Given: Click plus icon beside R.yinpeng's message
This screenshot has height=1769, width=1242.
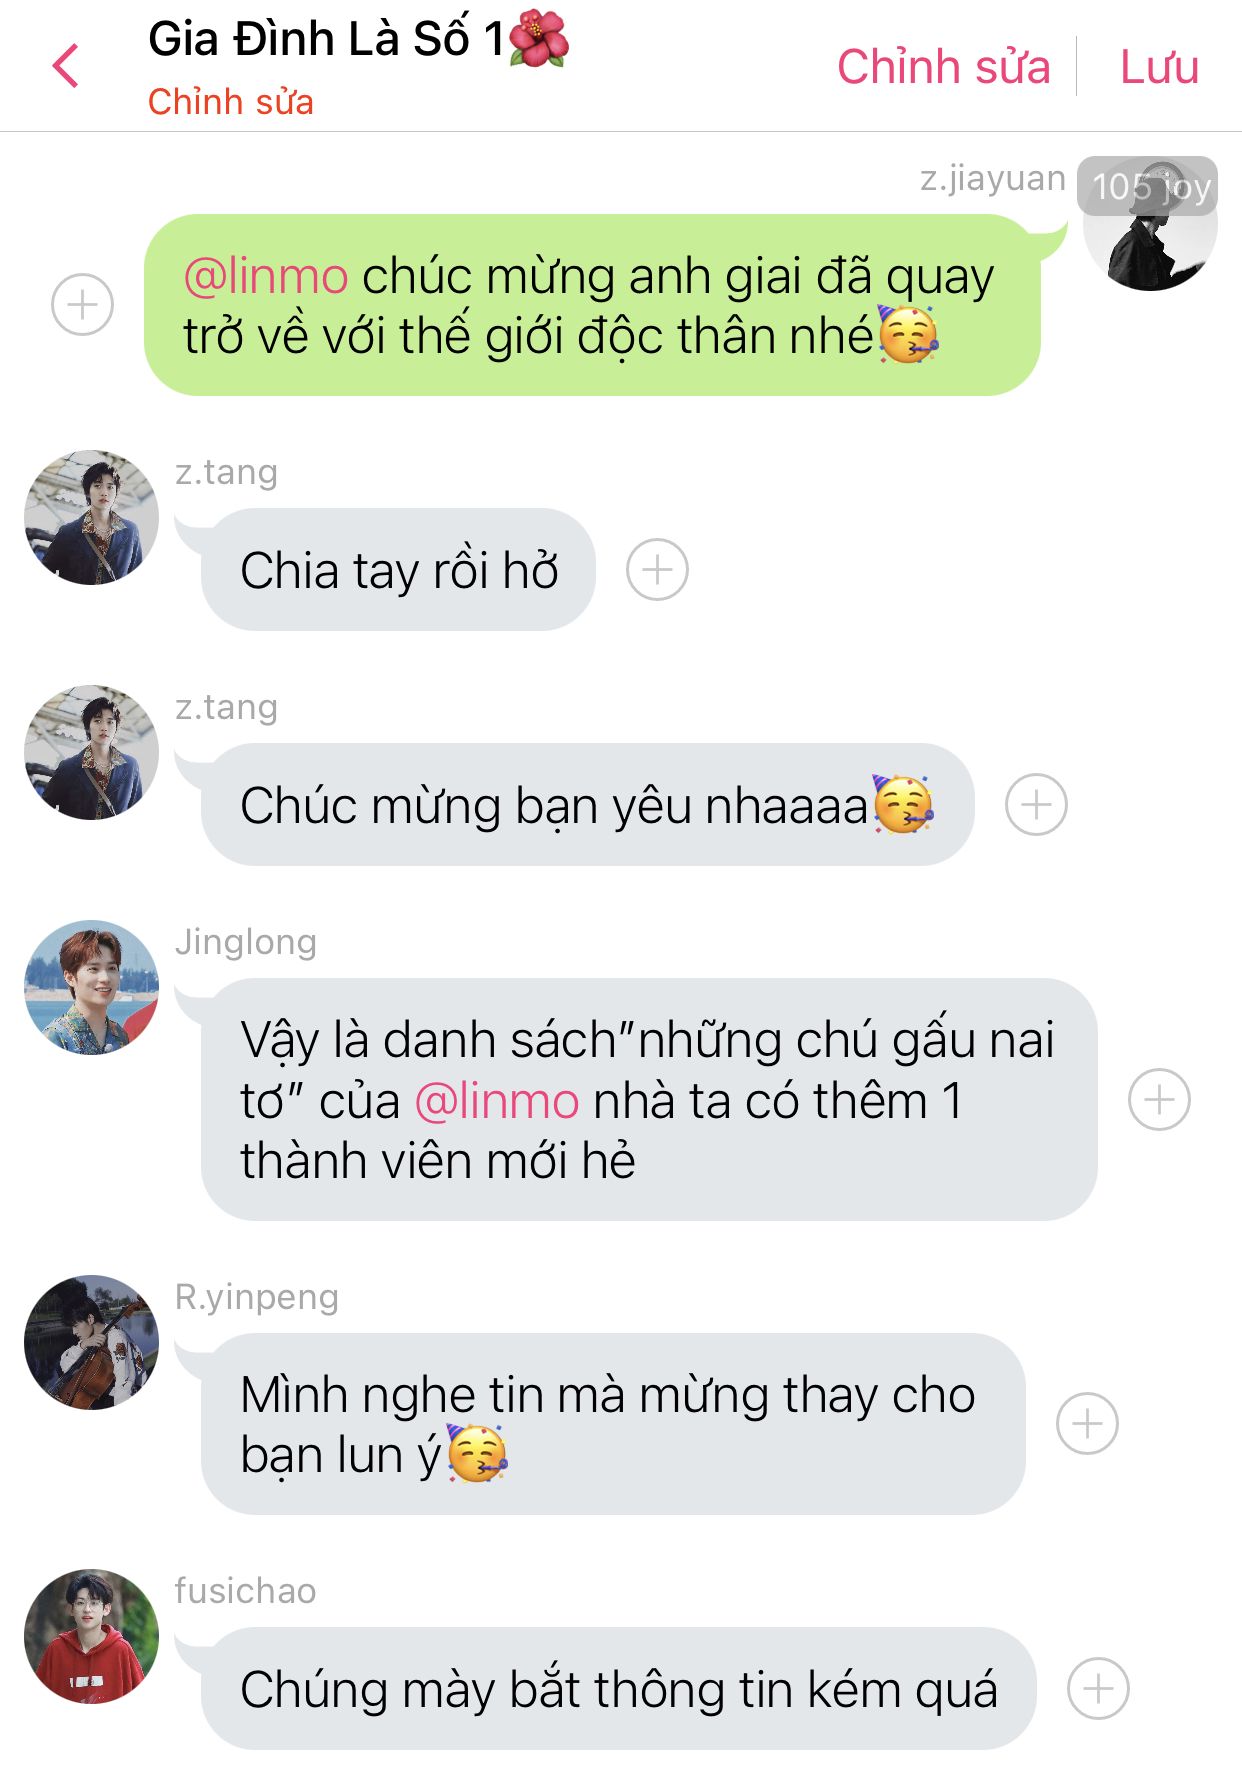Looking at the screenshot, I should (x=1087, y=1423).
